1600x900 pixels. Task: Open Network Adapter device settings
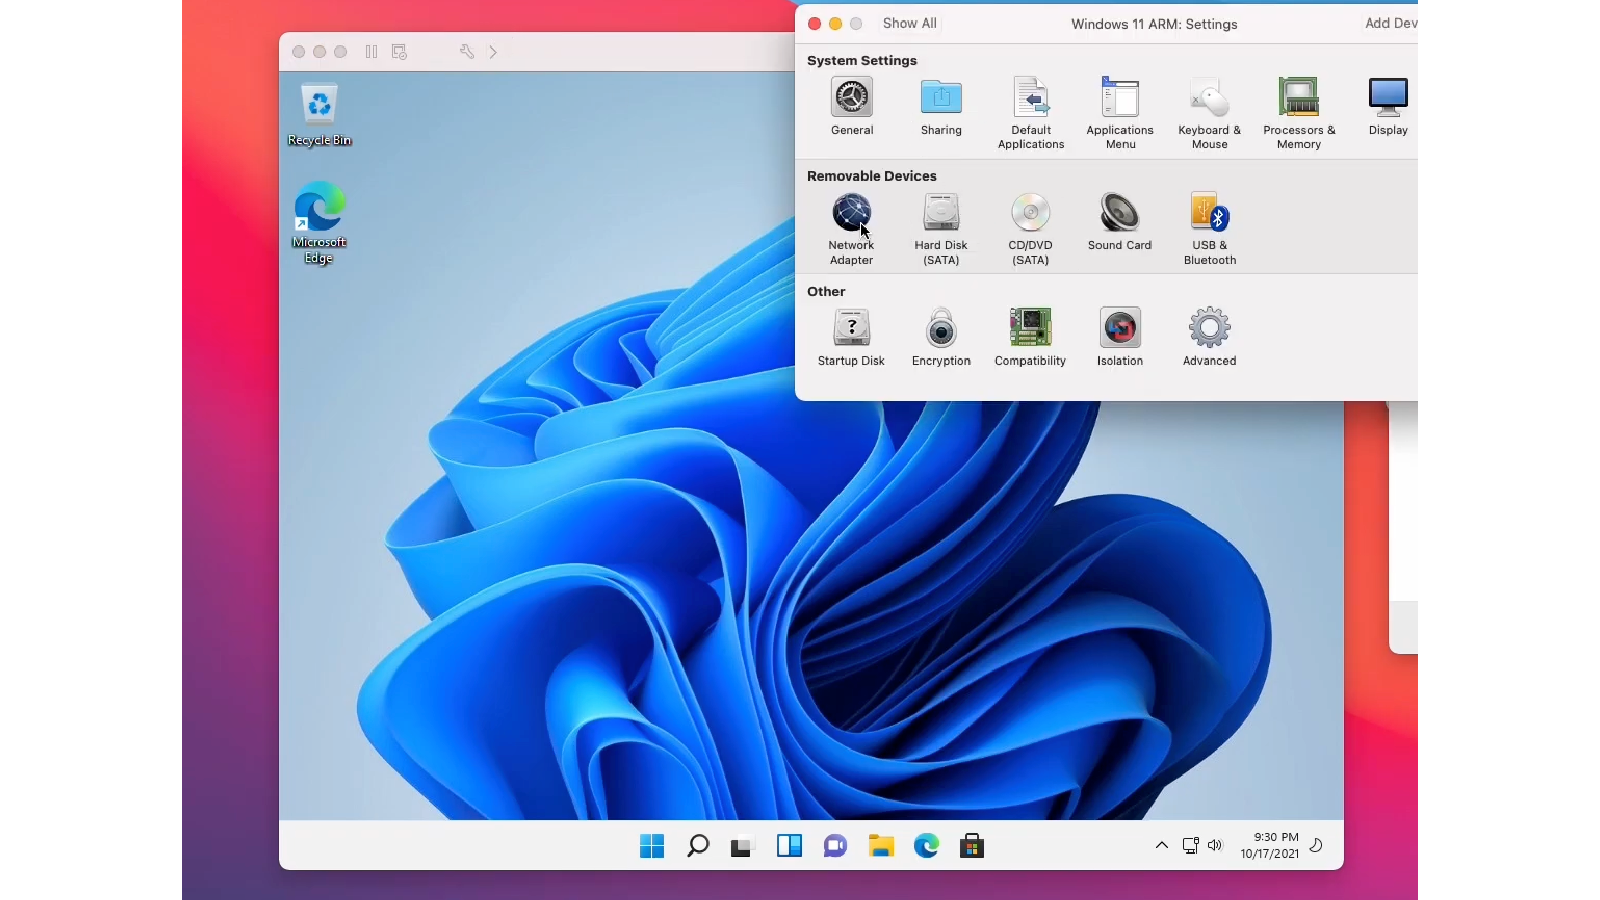tap(851, 229)
